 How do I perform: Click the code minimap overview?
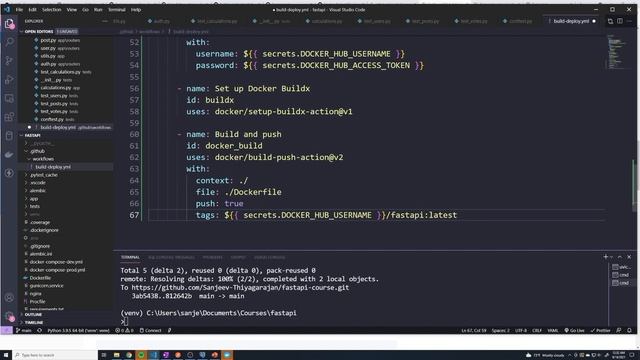point(616,52)
